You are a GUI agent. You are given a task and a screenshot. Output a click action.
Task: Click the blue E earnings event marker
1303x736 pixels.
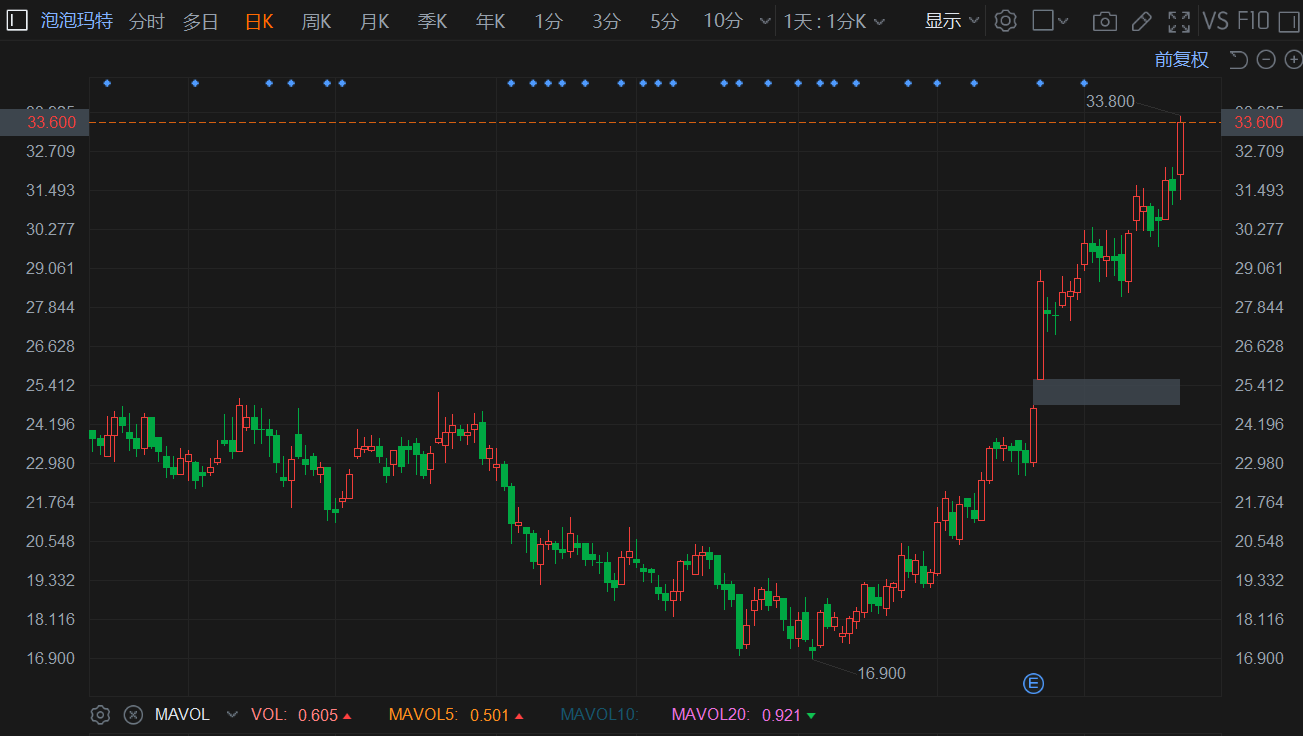[x=1033, y=684]
